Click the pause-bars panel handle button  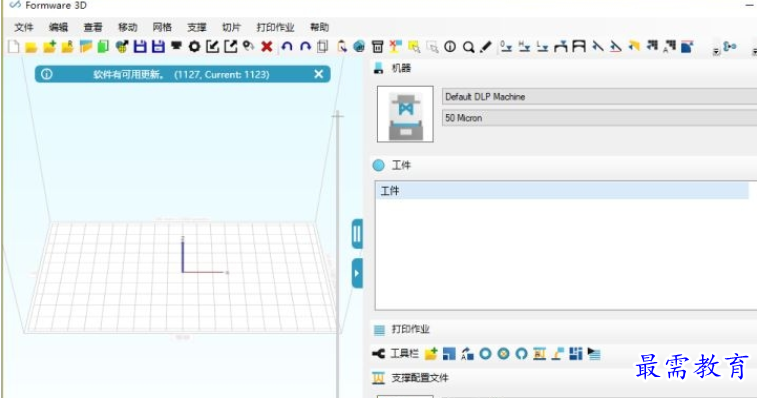[357, 234]
